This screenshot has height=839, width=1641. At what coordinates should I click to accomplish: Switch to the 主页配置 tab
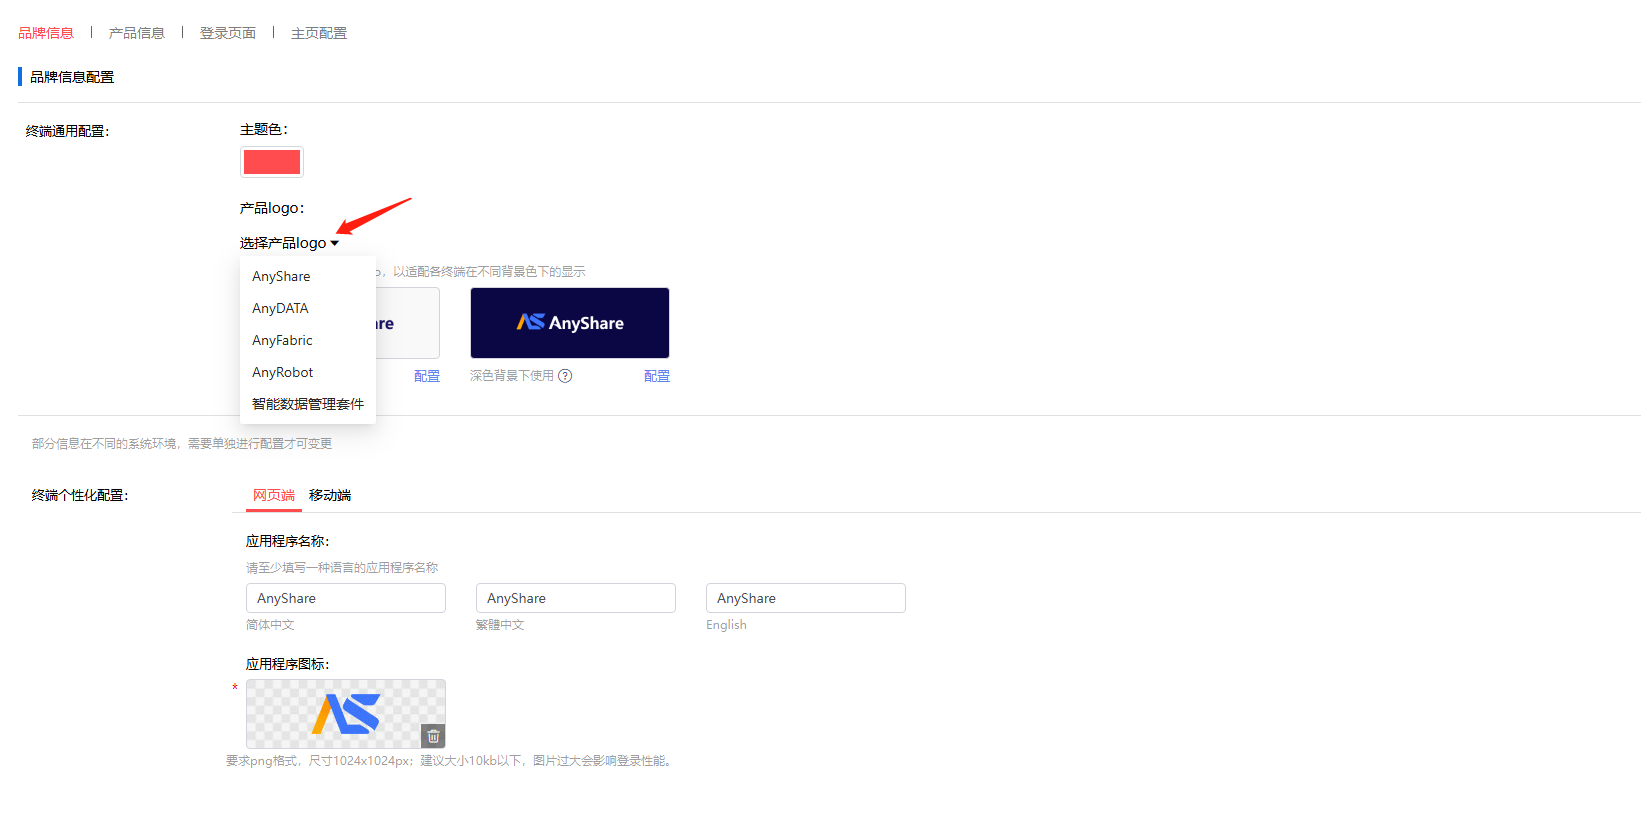pos(319,33)
